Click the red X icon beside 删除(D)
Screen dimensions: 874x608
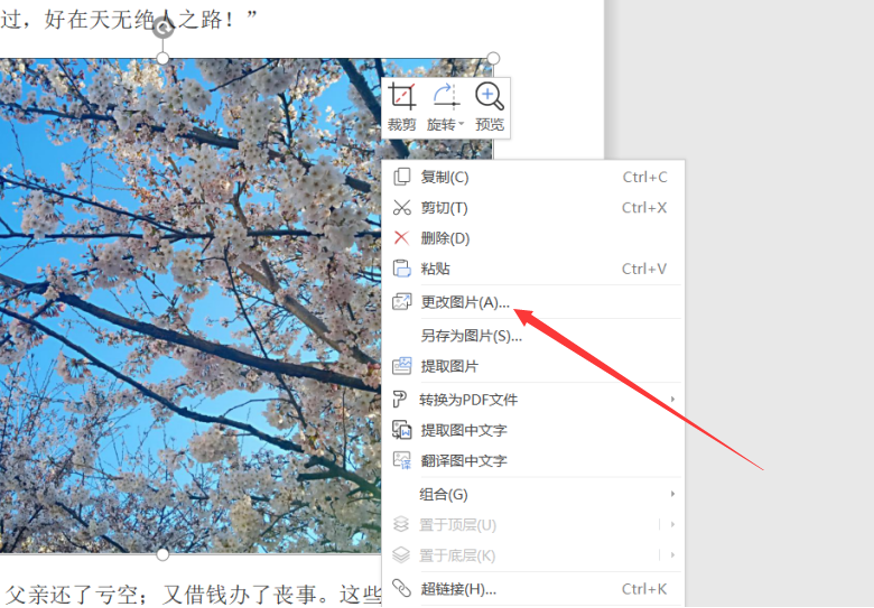tap(401, 238)
